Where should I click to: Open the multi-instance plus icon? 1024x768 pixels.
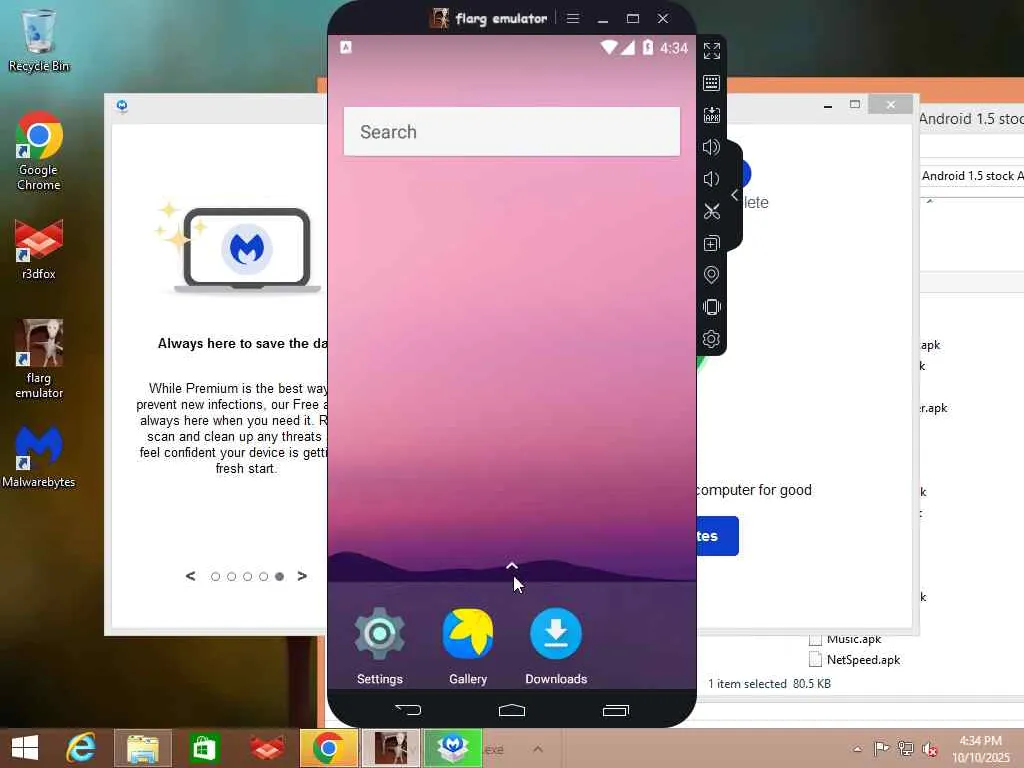pyautogui.click(x=711, y=243)
